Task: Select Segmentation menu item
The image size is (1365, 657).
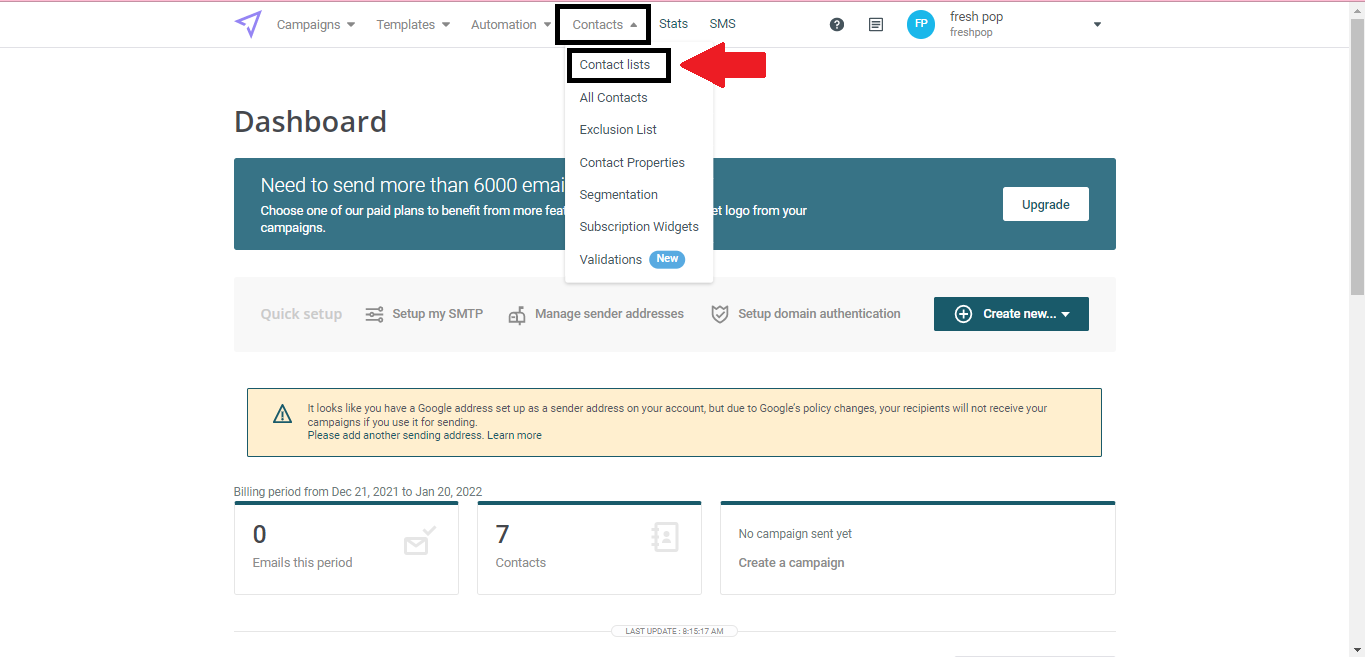Action: [619, 195]
